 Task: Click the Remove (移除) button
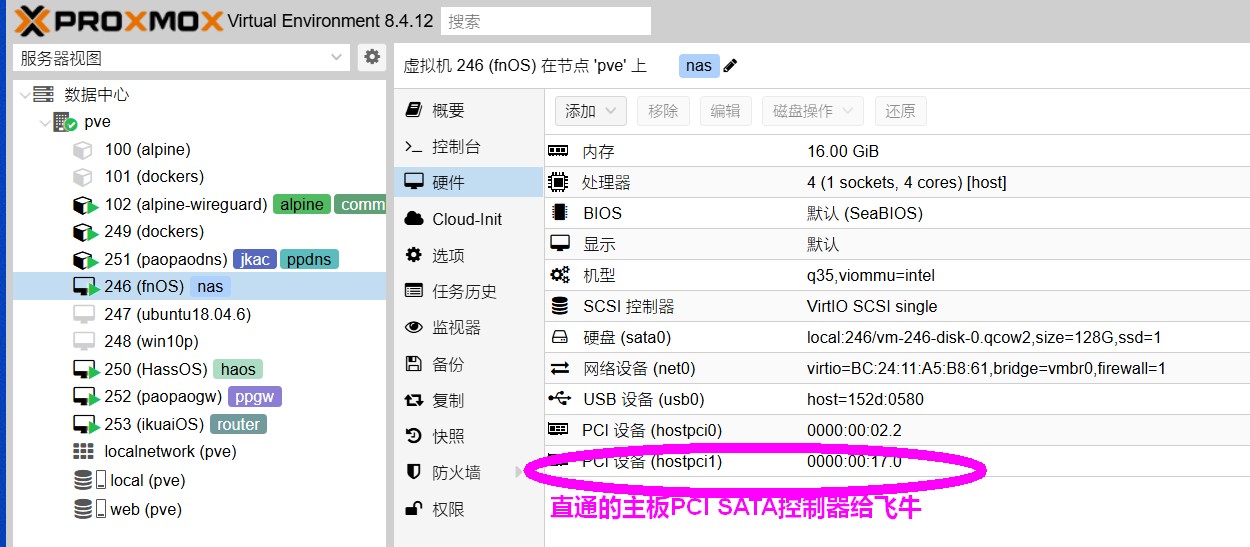click(x=663, y=111)
